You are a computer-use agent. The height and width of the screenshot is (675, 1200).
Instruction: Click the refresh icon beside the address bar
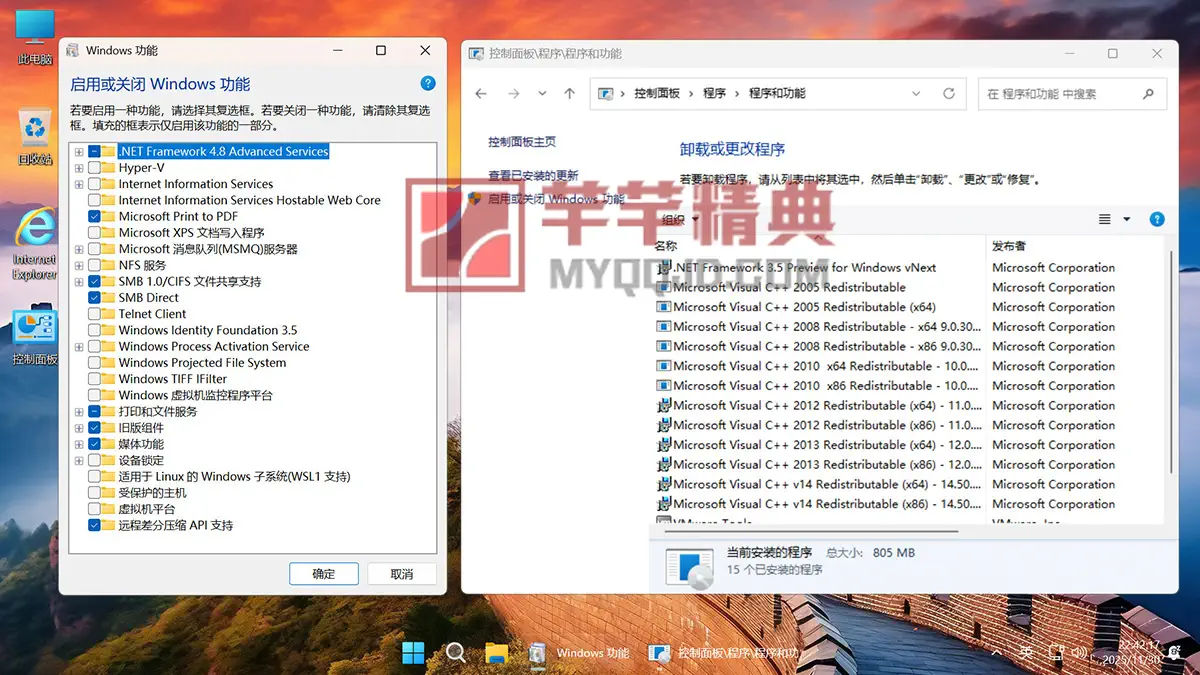[x=949, y=94]
